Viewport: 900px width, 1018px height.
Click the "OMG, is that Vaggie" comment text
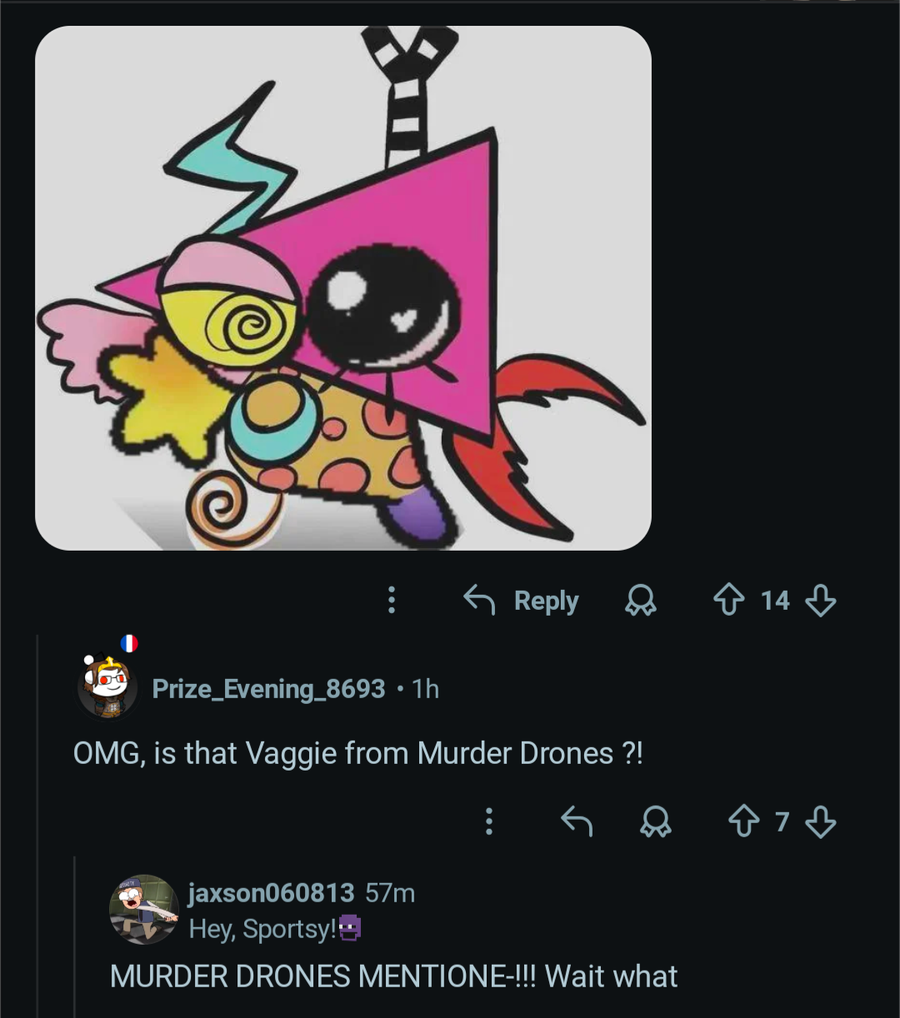pos(359,753)
